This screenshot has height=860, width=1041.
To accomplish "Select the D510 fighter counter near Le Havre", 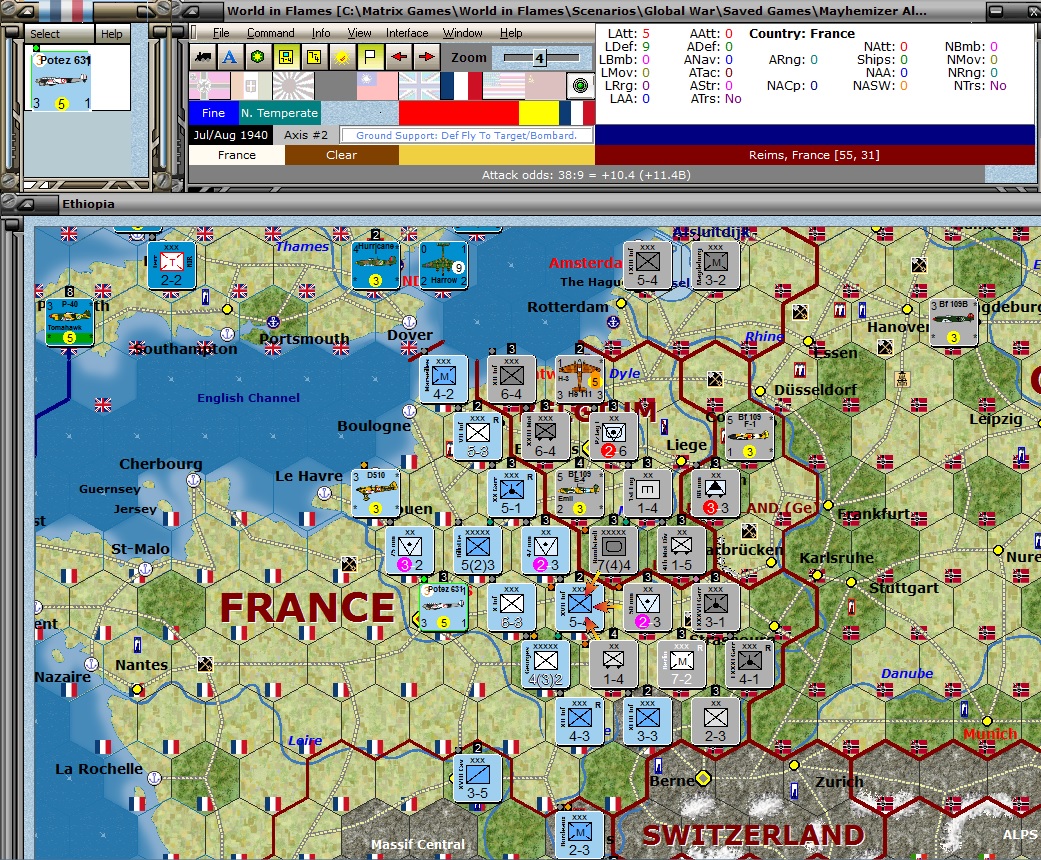I will tap(376, 493).
